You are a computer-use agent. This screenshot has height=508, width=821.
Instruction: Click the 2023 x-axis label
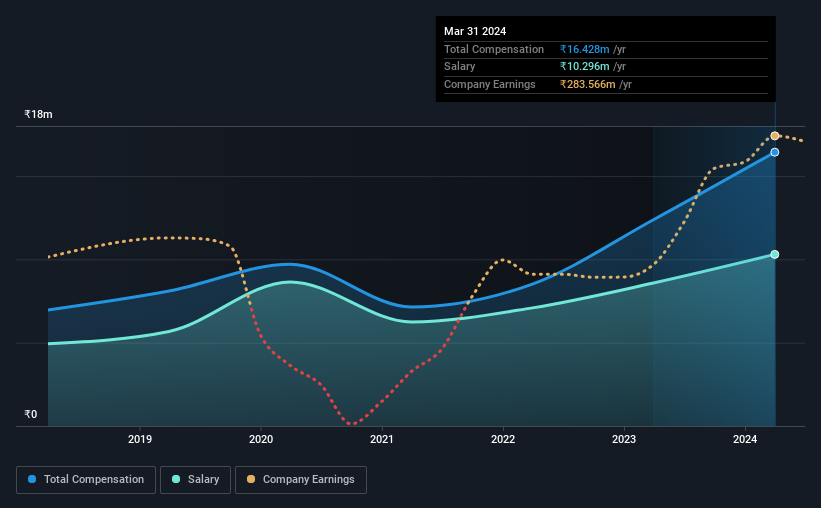[624, 439]
